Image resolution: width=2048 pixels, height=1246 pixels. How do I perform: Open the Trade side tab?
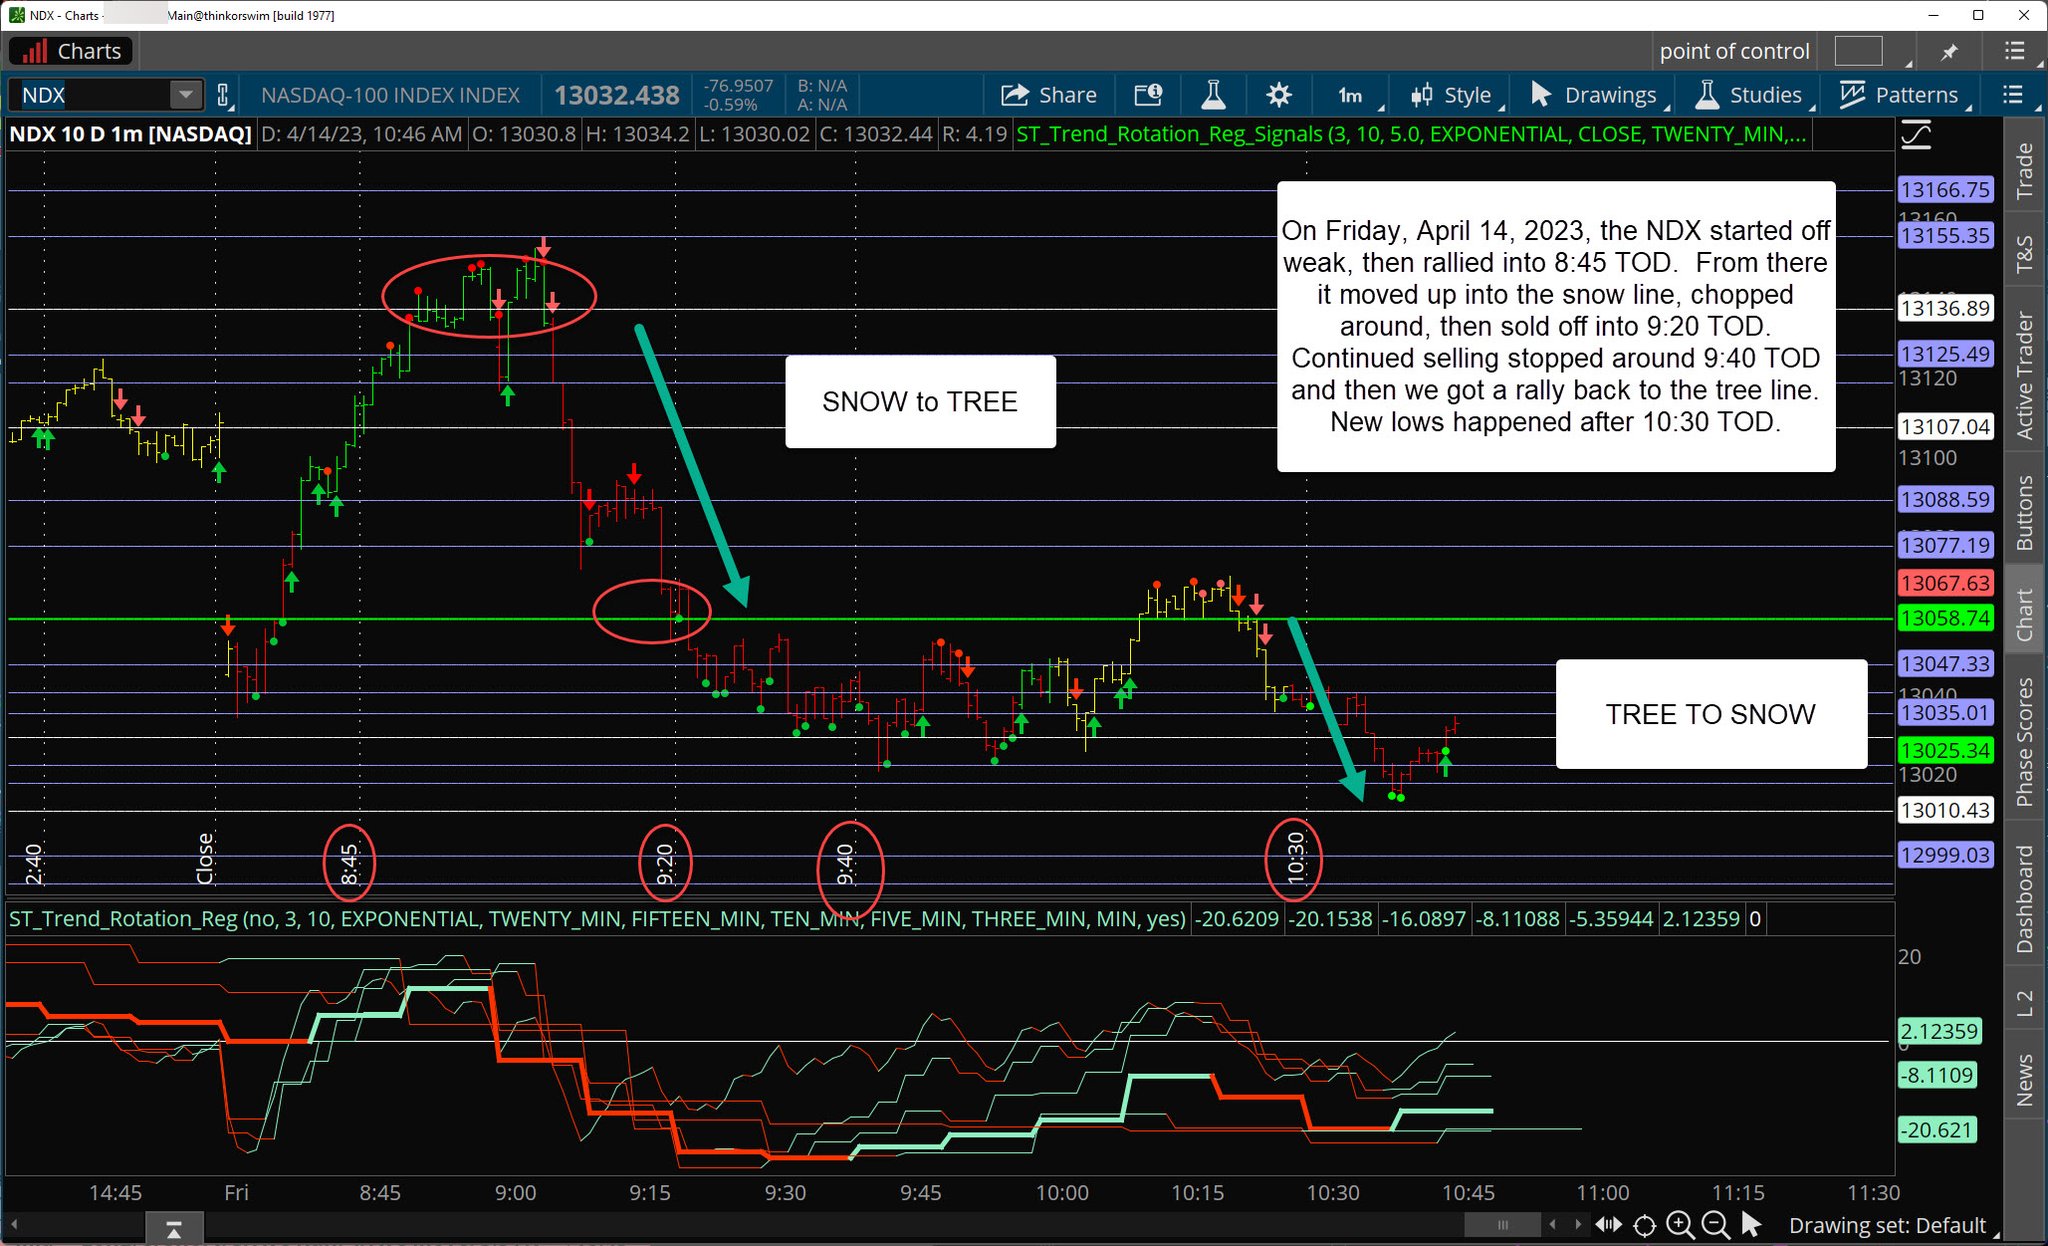click(2025, 171)
